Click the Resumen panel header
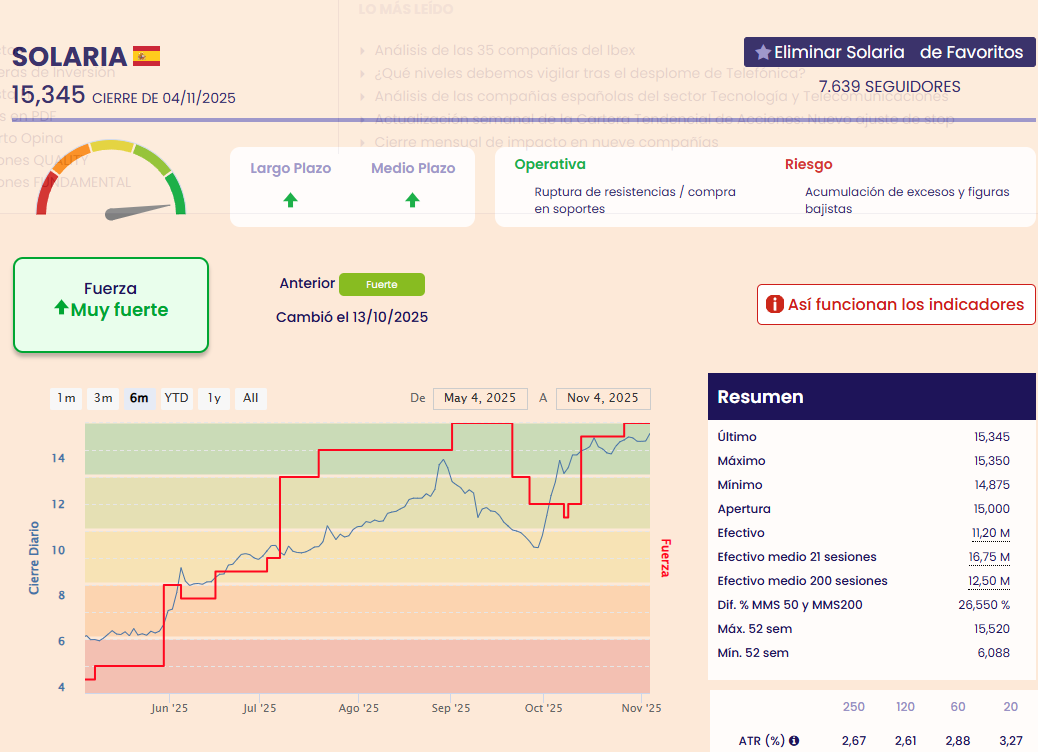 (x=872, y=397)
